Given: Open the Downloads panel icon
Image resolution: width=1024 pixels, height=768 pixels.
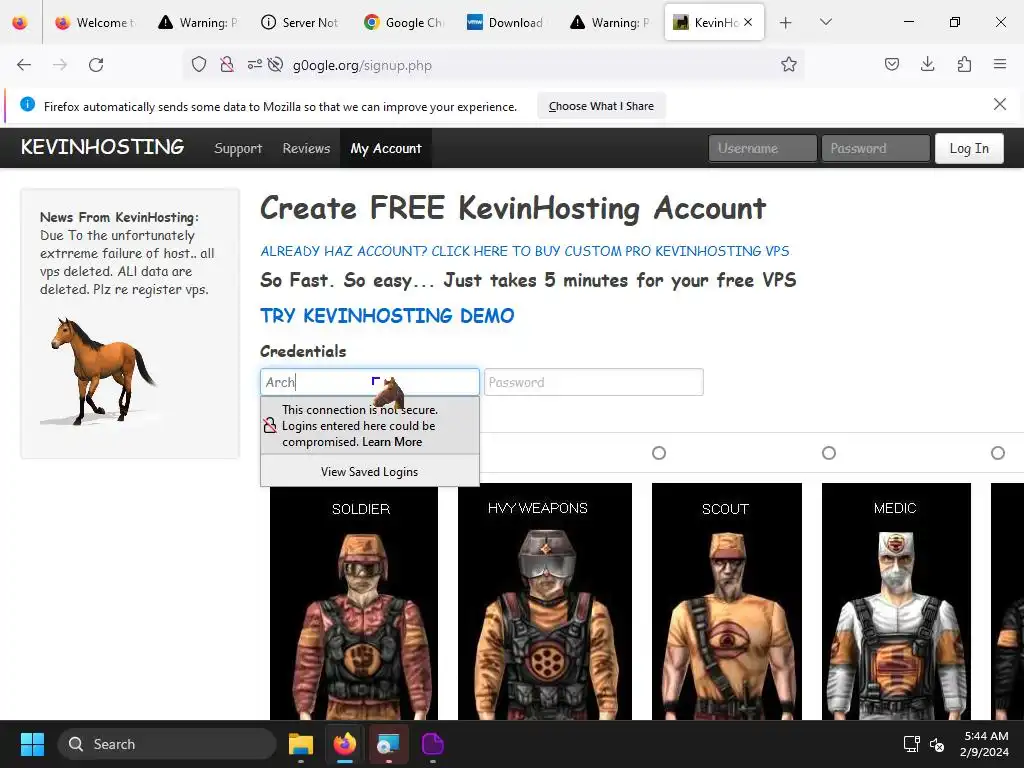Looking at the screenshot, I should (928, 64).
